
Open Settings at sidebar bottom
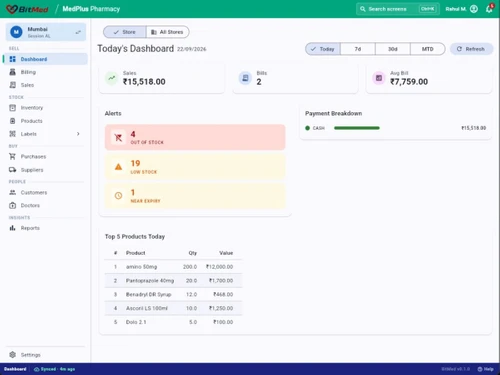(x=46, y=355)
